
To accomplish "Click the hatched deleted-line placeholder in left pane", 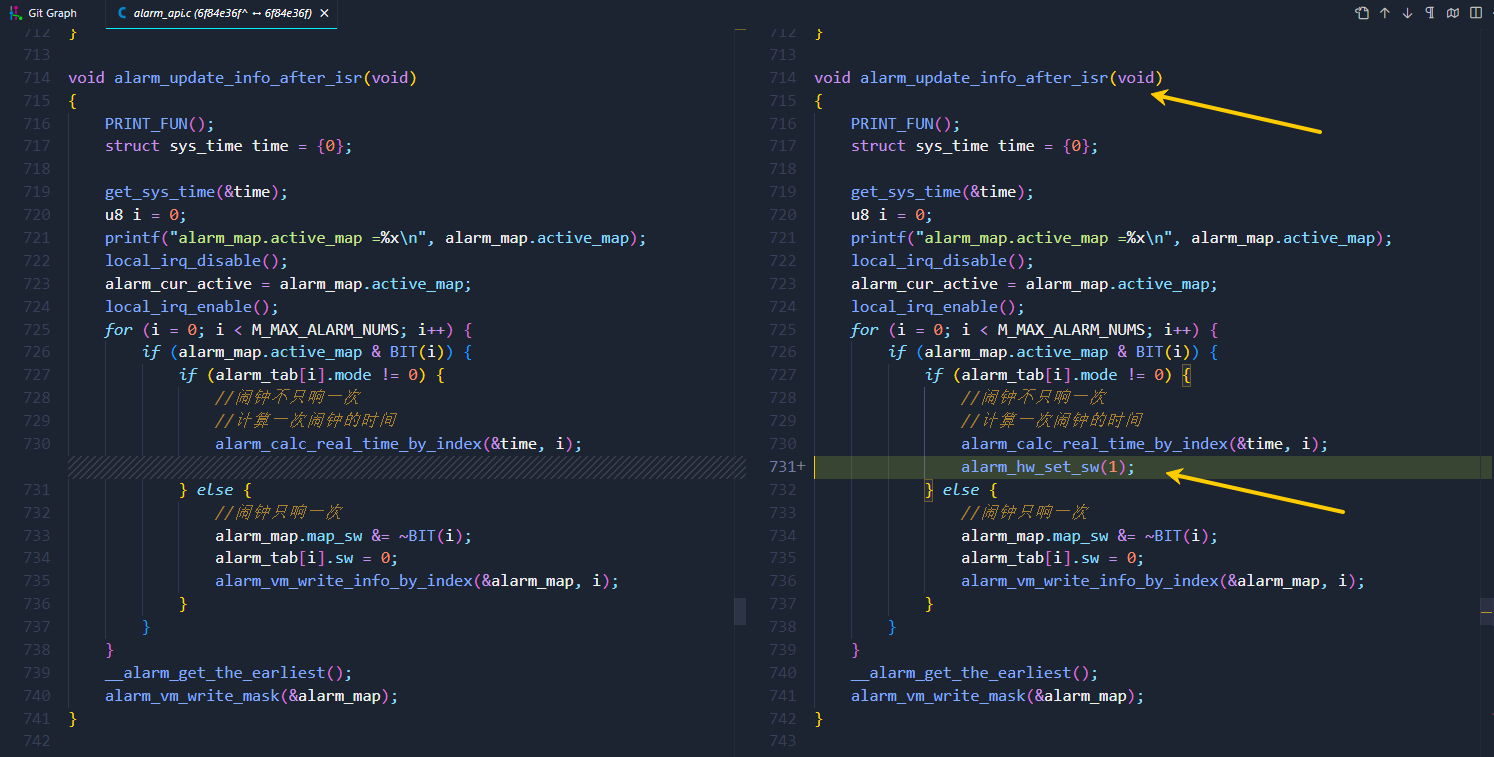I will click(407, 467).
